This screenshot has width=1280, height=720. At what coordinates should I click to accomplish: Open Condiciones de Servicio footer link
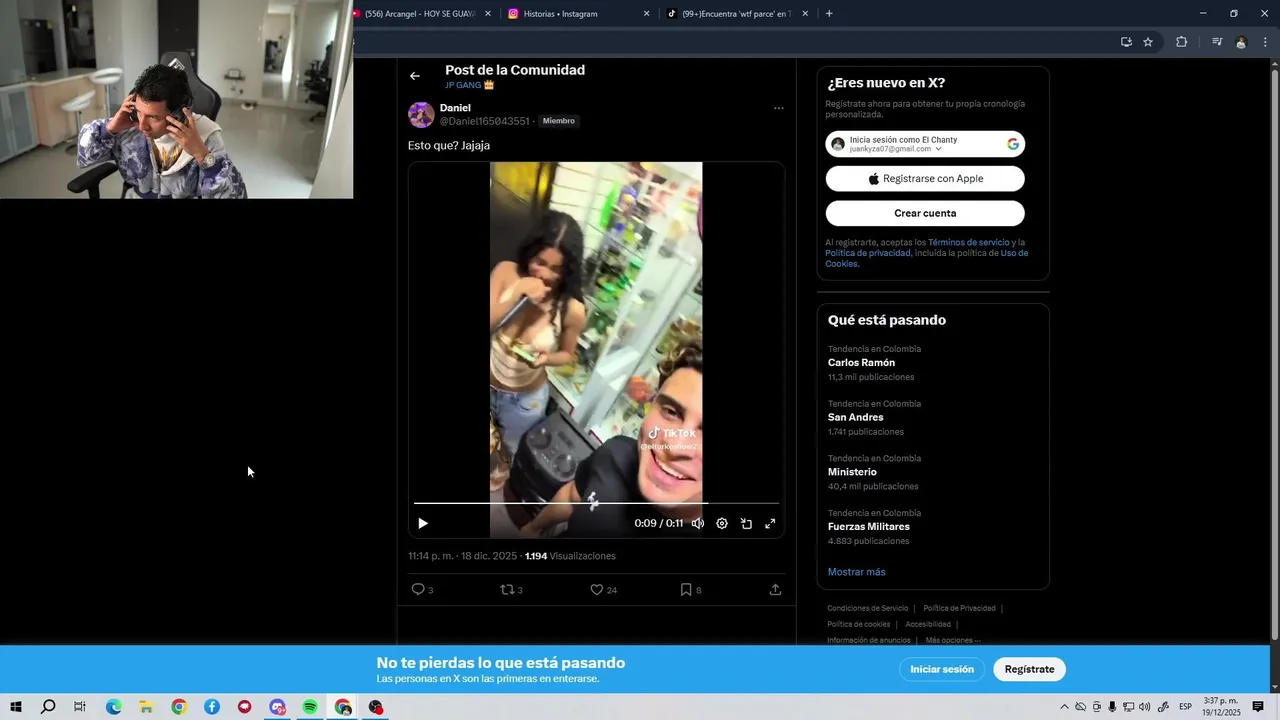point(868,608)
